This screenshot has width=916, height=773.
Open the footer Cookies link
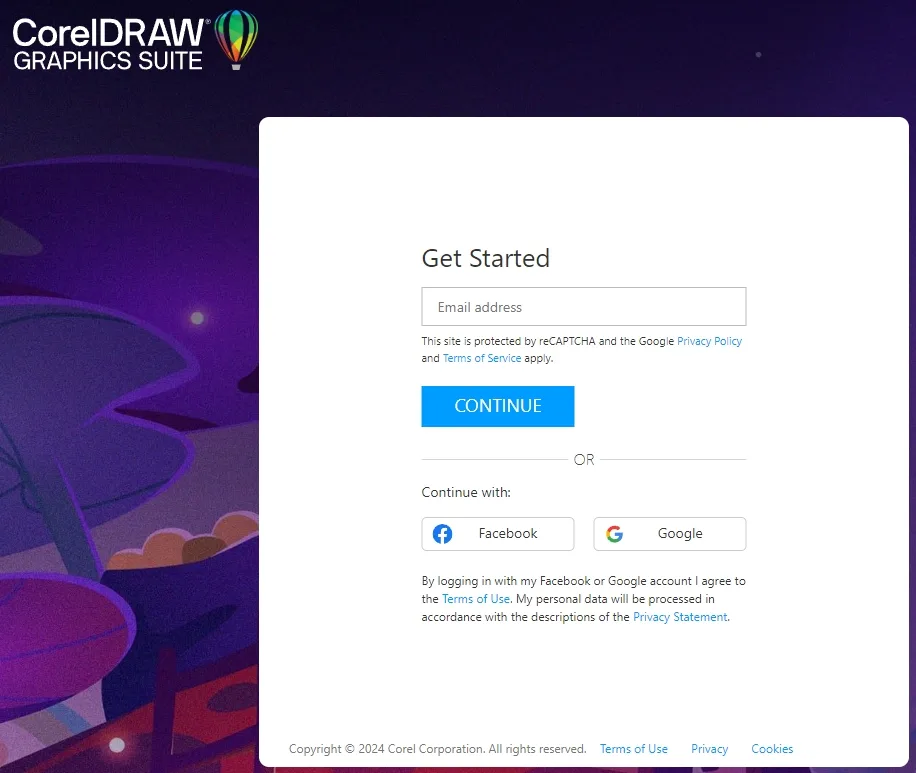(772, 748)
